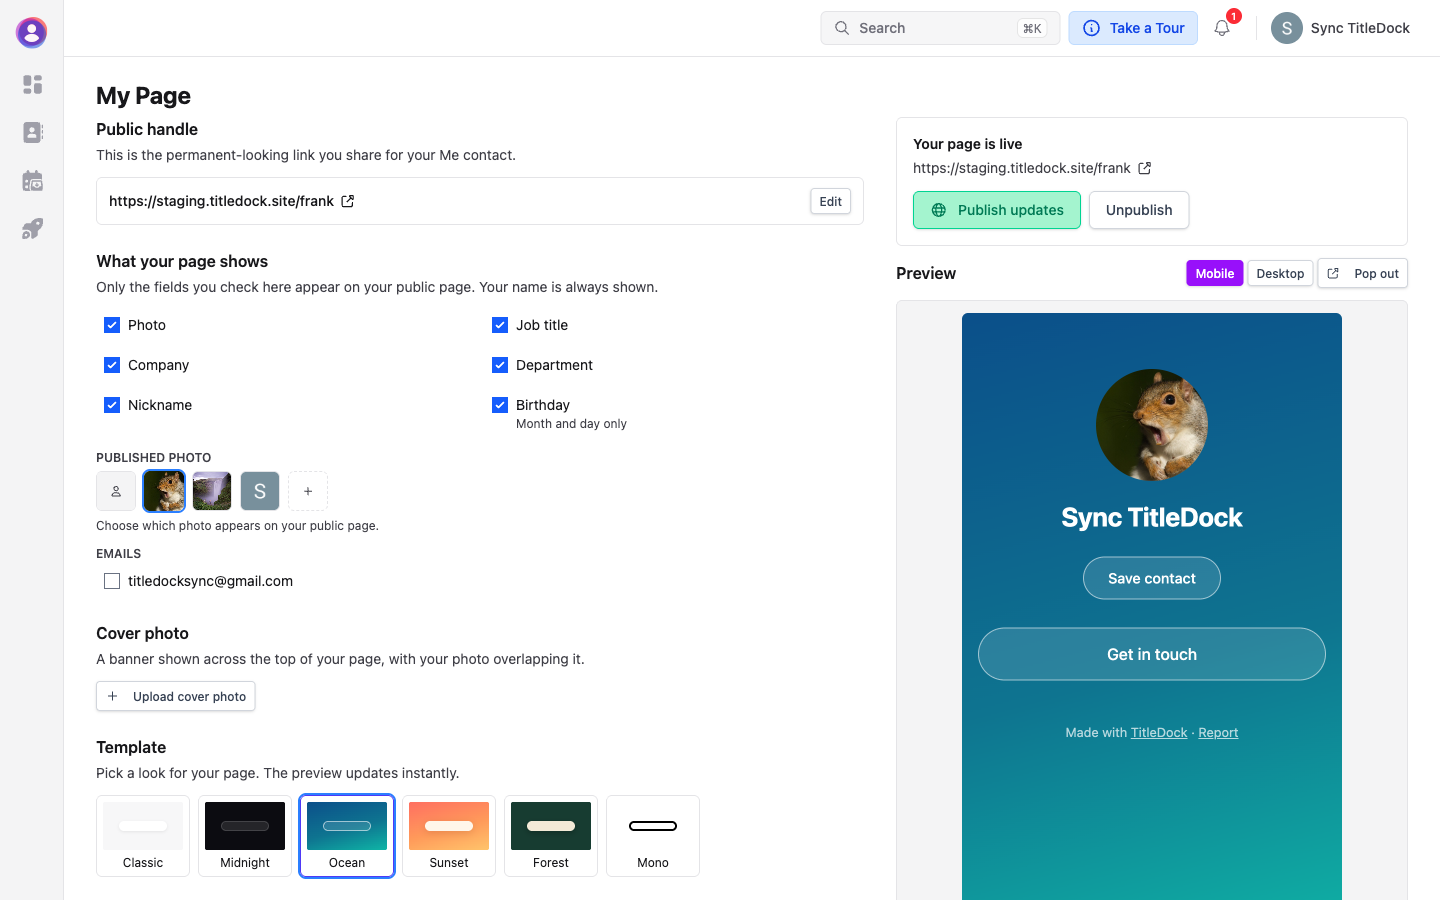
Task: Uncheck the Company field
Action: coord(112,365)
